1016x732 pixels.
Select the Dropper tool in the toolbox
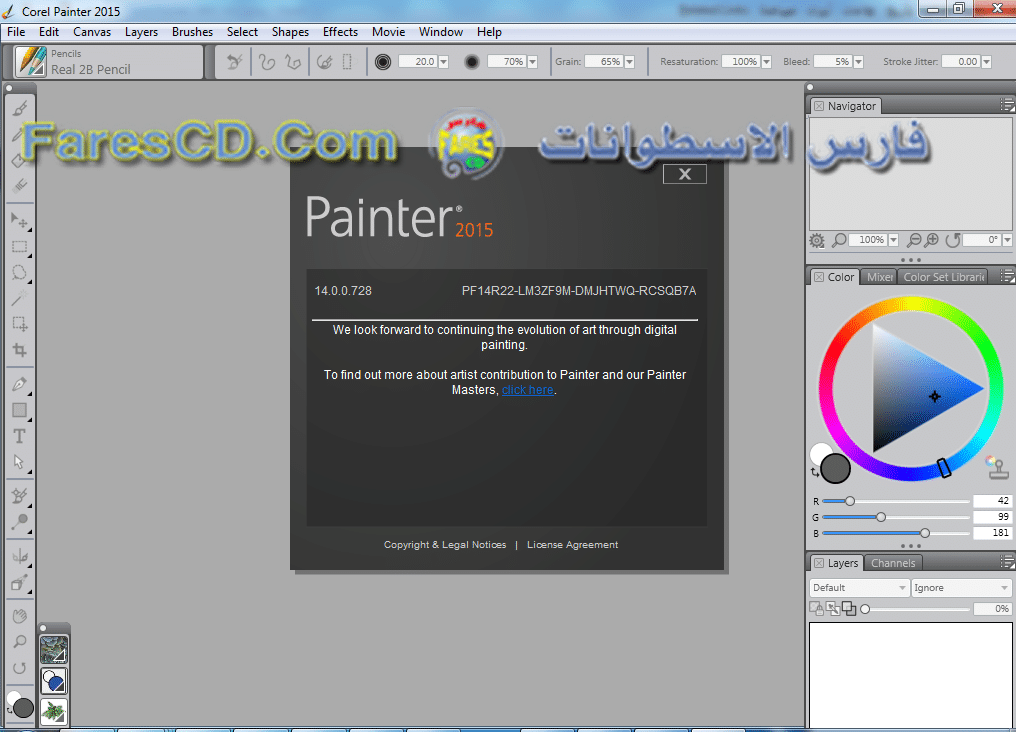click(19, 134)
